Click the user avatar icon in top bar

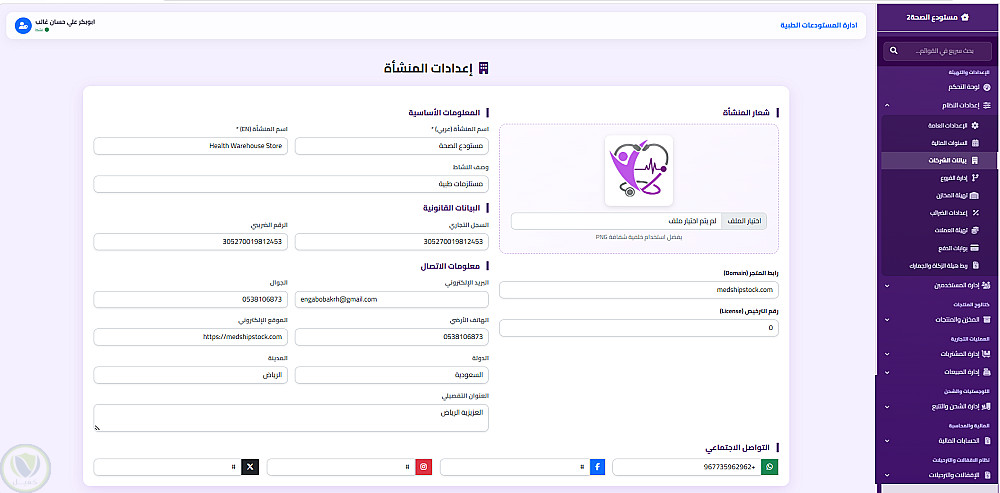pos(23,26)
